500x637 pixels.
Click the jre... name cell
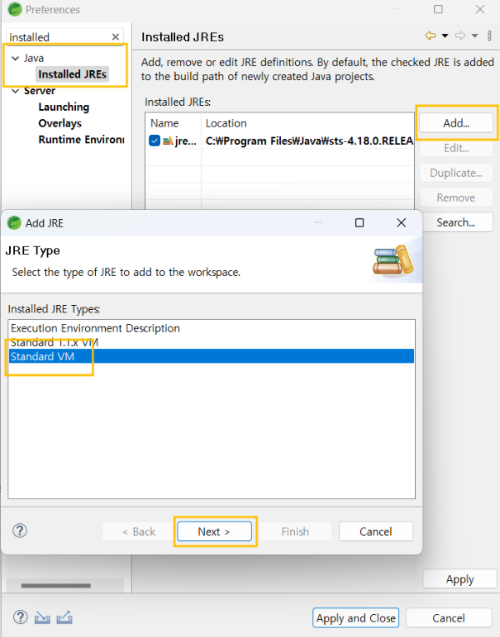pyautogui.click(x=186, y=141)
